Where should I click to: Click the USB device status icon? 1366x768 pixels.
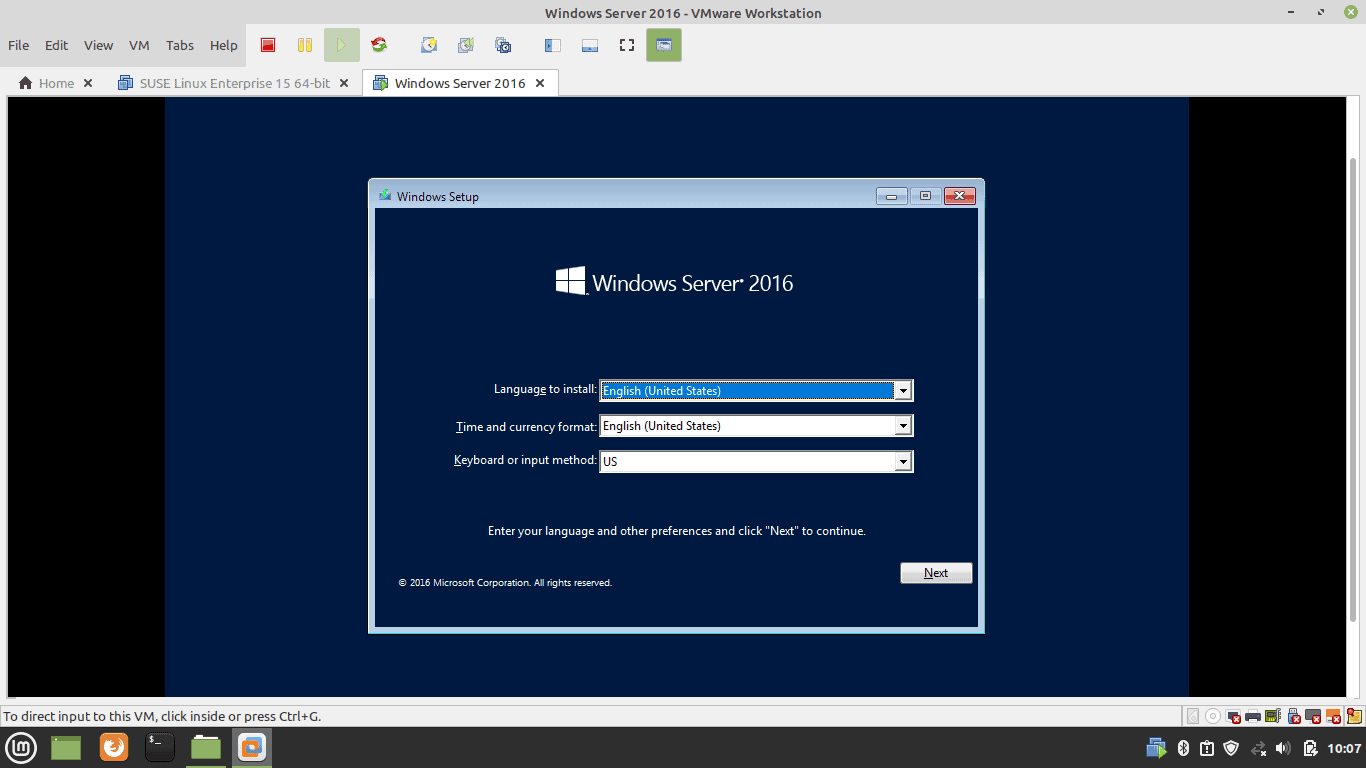(1293, 716)
